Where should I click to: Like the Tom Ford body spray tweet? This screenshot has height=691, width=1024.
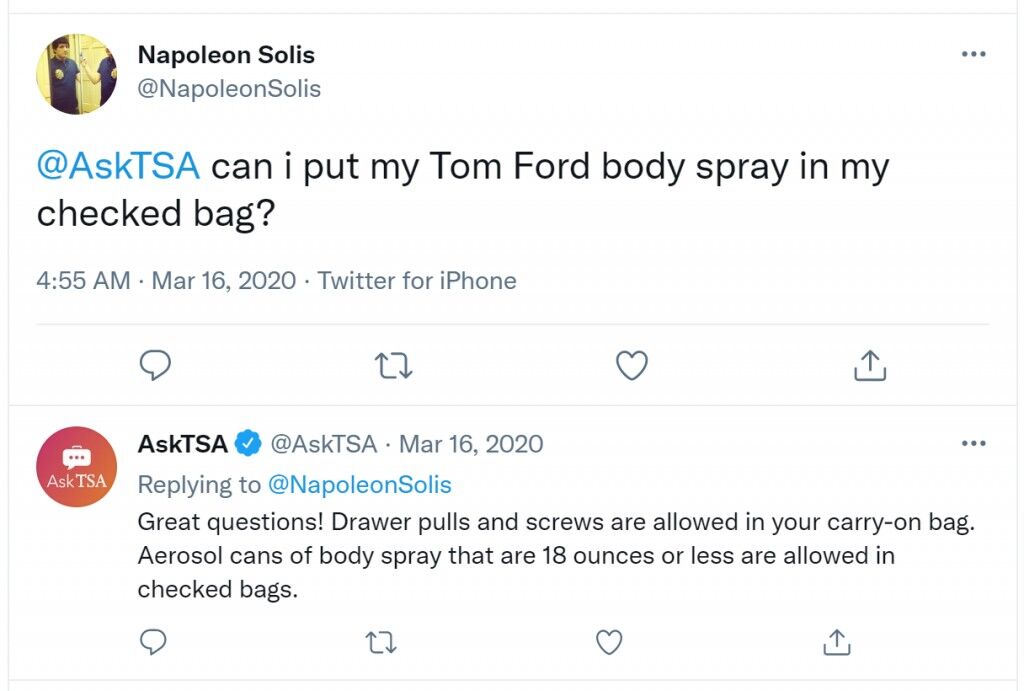(632, 365)
